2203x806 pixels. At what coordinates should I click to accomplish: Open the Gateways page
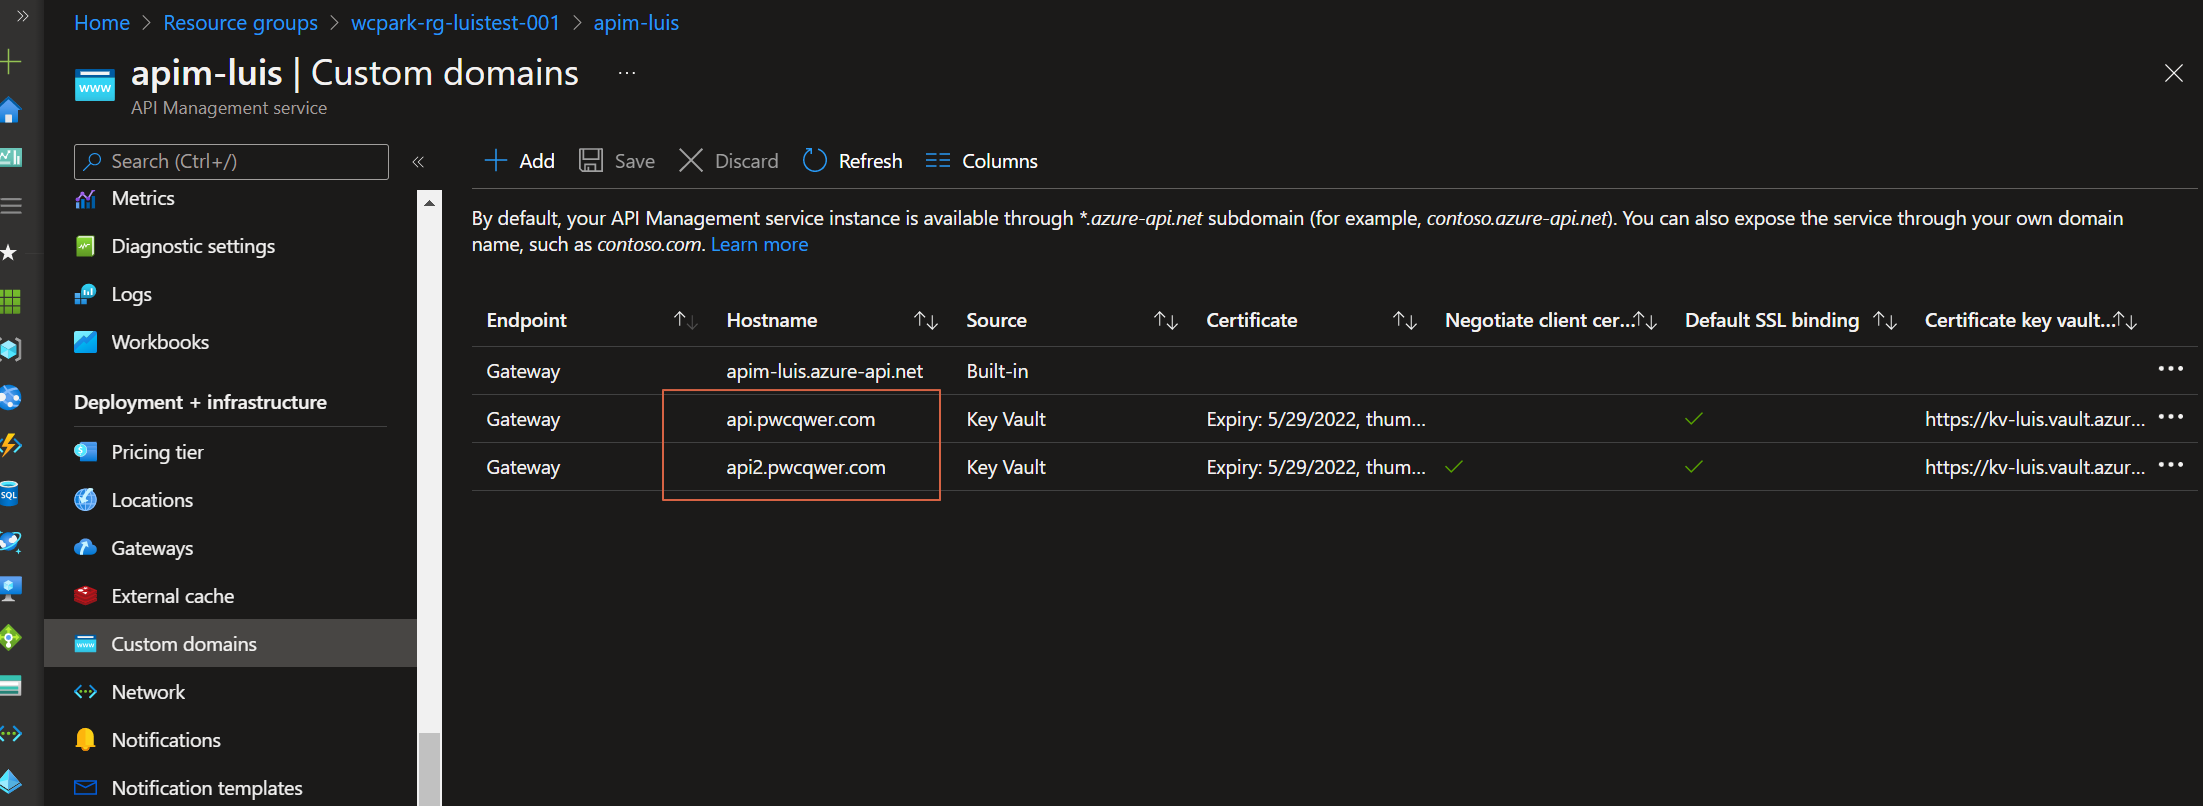point(152,548)
